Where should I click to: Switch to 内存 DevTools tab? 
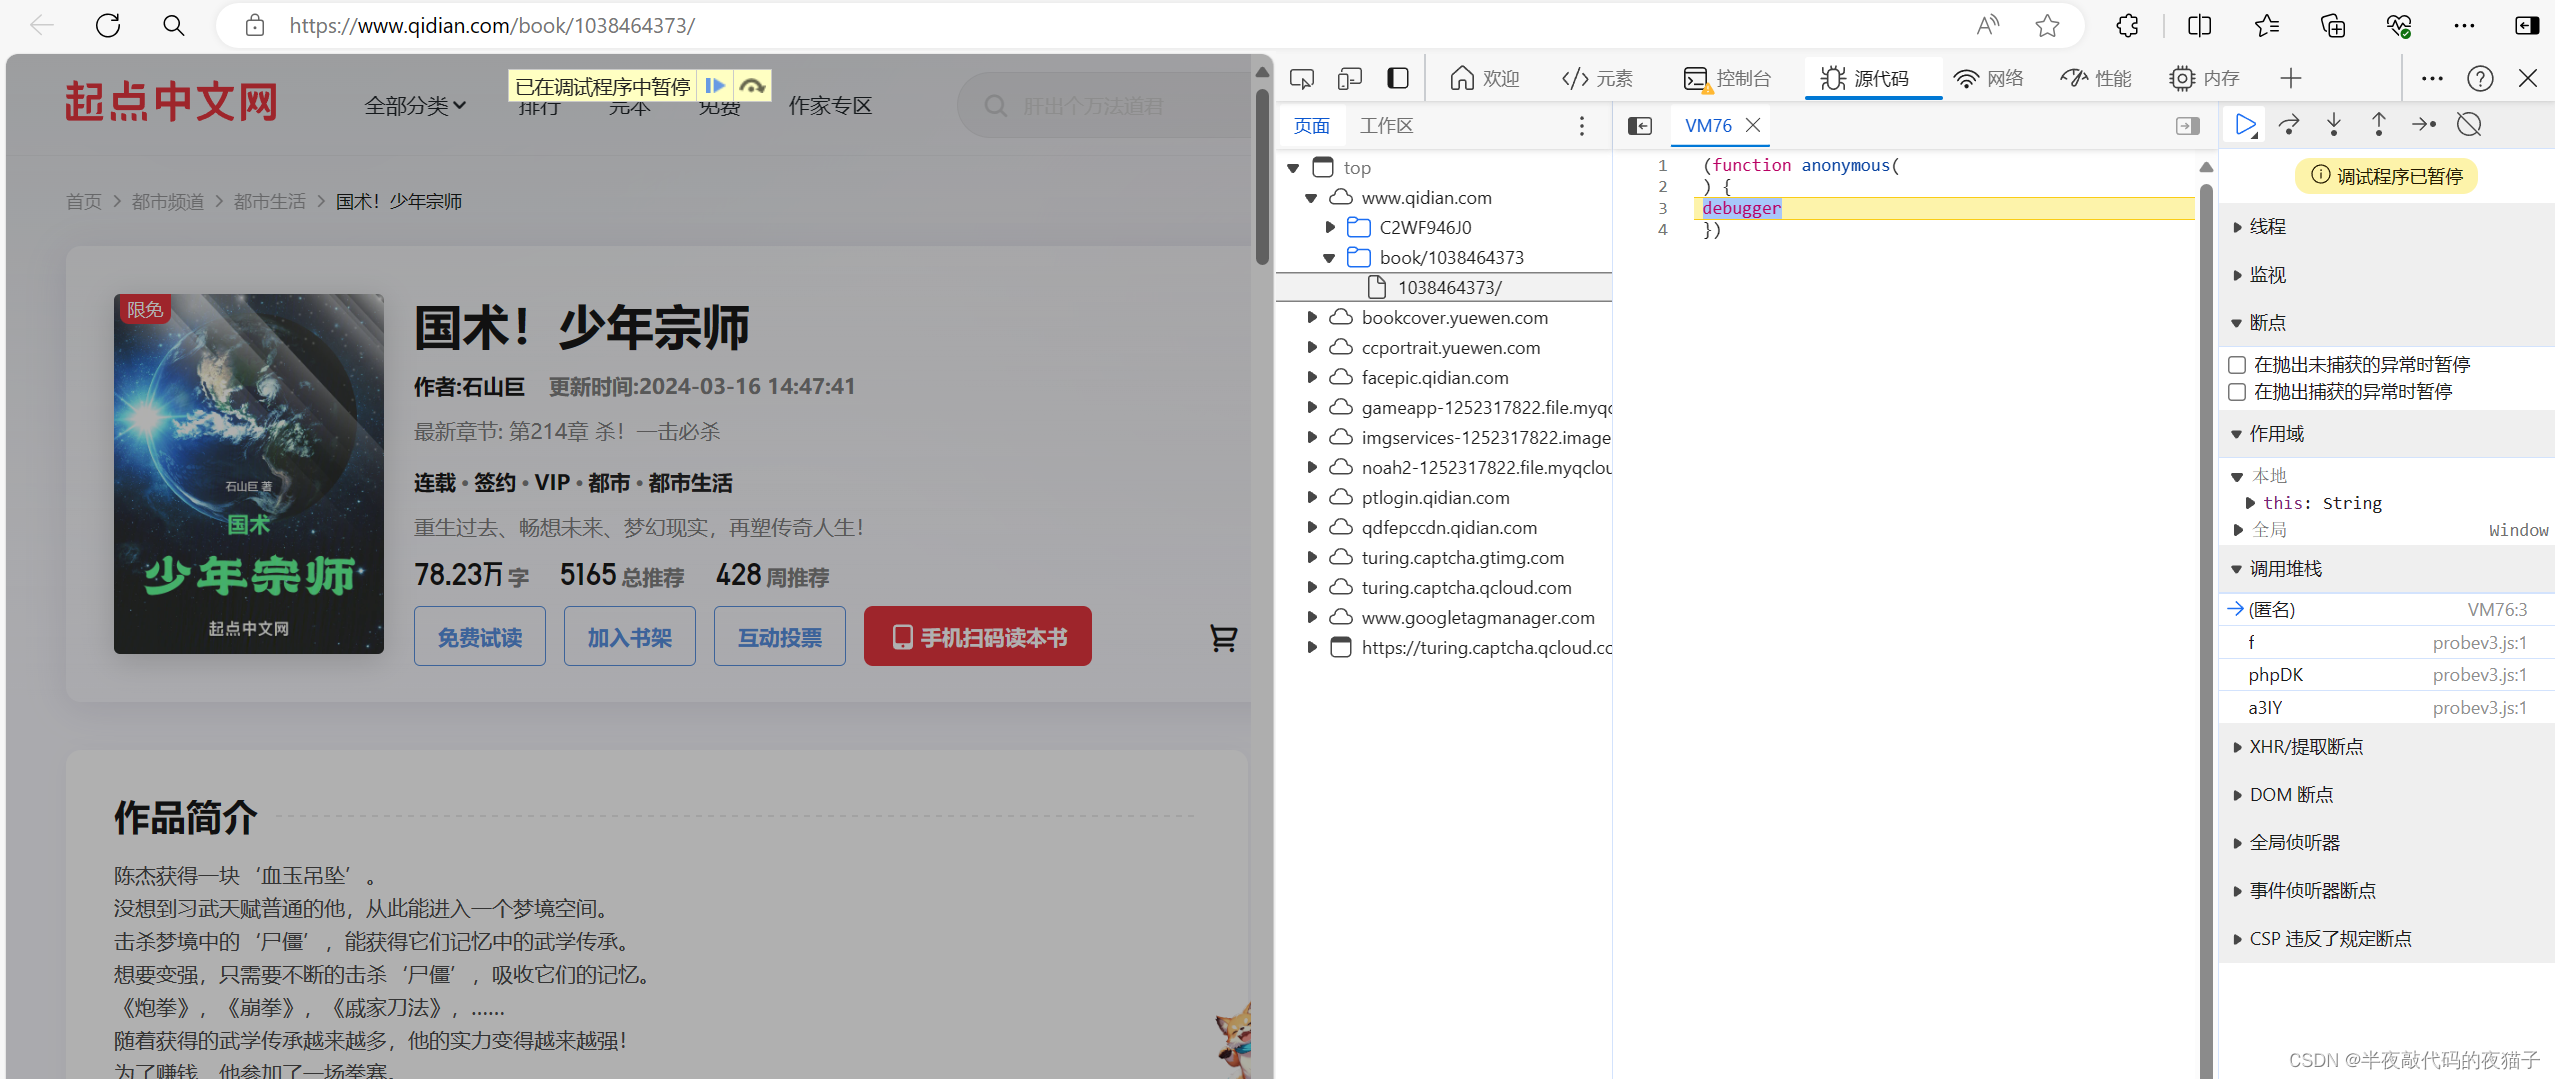(2204, 78)
